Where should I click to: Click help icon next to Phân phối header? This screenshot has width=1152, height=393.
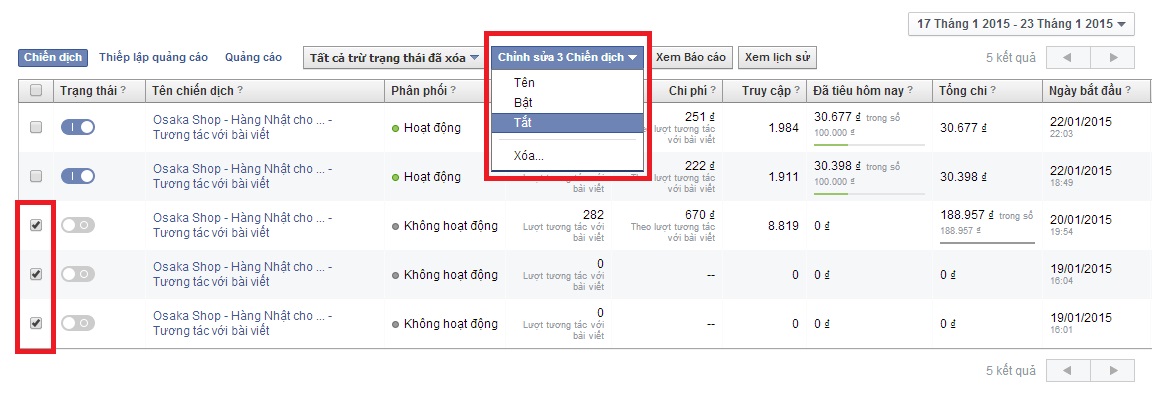tap(453, 90)
